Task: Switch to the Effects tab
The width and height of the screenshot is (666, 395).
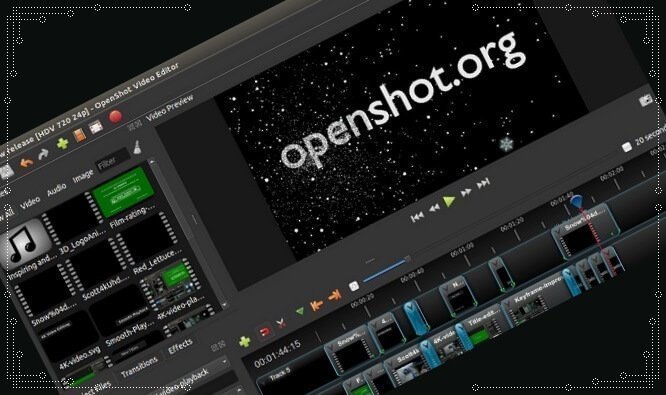Action: pyautogui.click(x=180, y=347)
